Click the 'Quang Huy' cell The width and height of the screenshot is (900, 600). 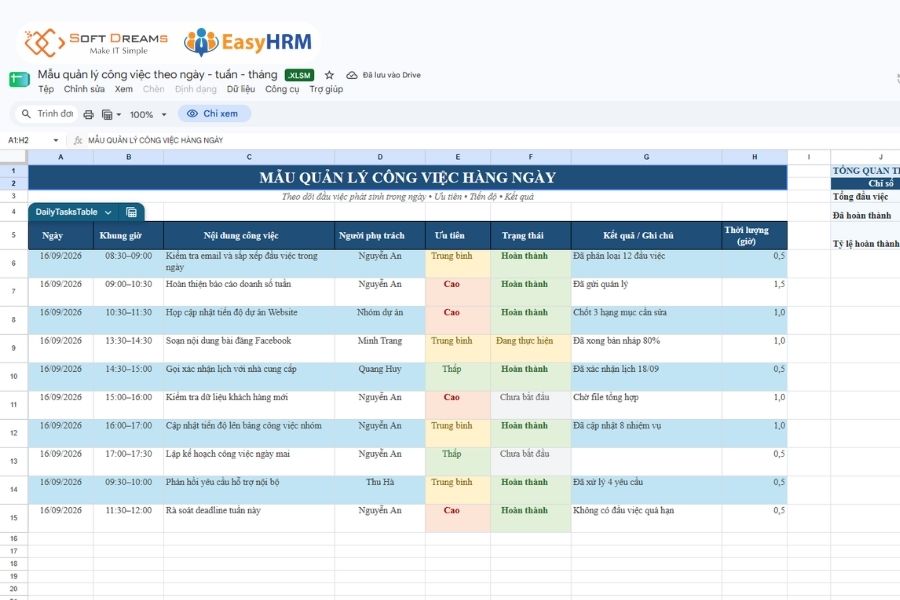coord(380,376)
